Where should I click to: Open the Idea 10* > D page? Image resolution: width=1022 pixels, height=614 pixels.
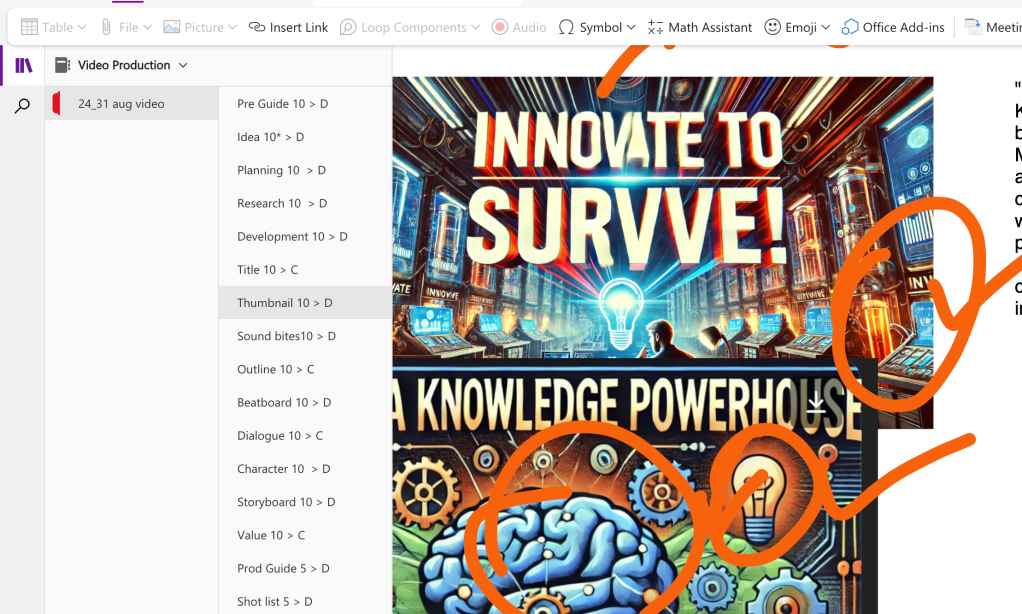[305, 137]
